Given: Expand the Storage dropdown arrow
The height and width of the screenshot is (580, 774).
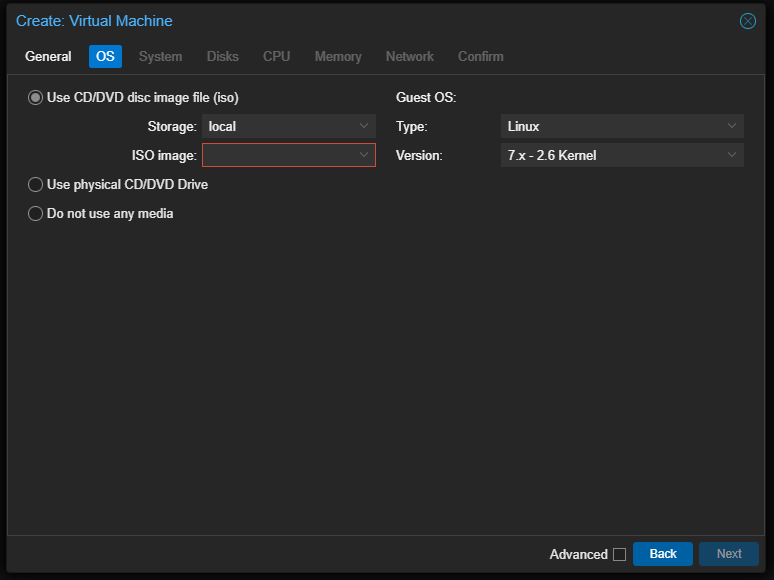Looking at the screenshot, I should click(364, 126).
